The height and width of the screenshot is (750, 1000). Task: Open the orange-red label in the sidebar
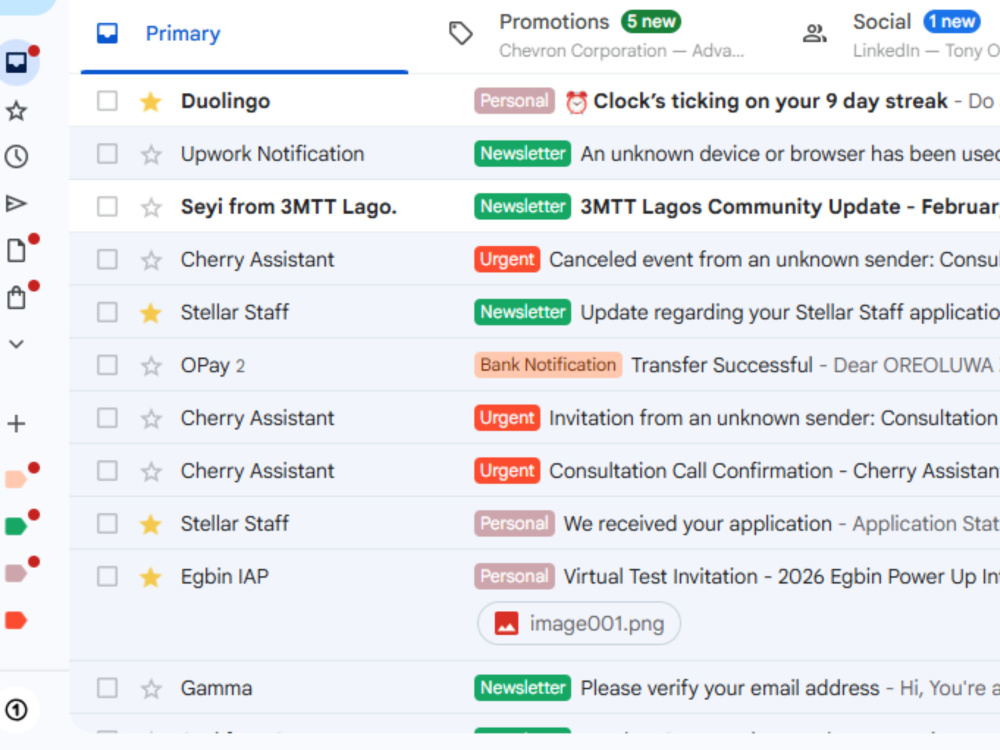pos(16,620)
